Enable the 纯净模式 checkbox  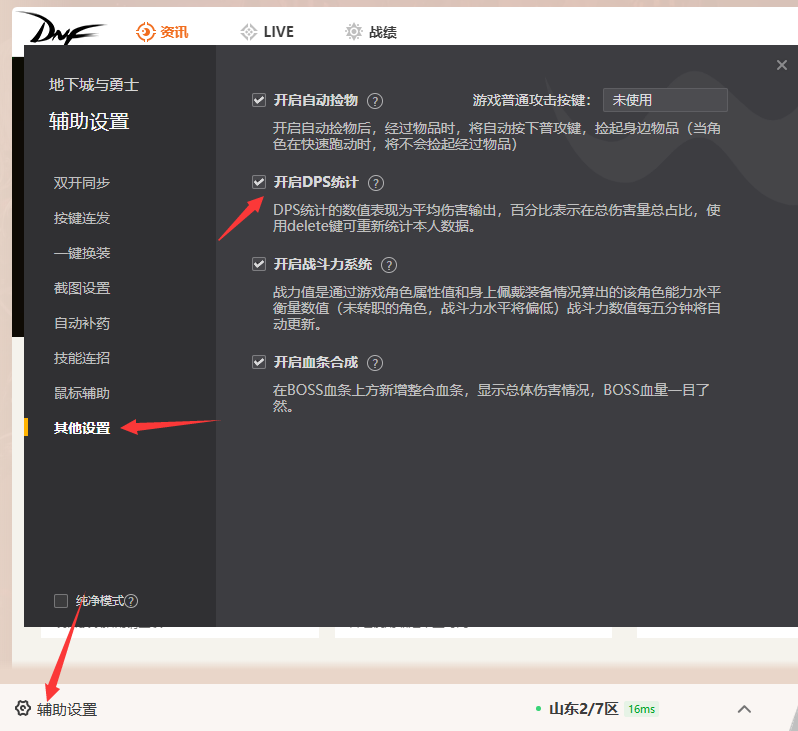point(61,601)
